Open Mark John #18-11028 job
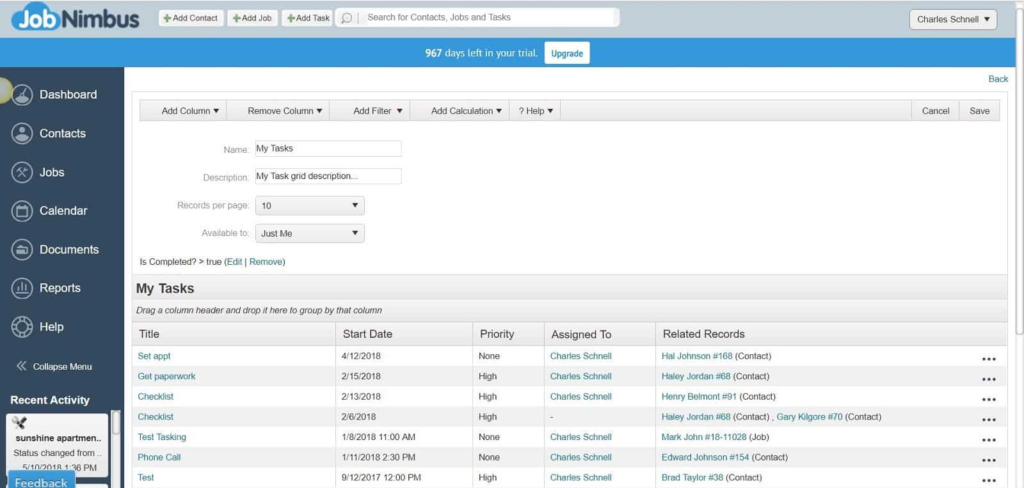 [x=703, y=437]
